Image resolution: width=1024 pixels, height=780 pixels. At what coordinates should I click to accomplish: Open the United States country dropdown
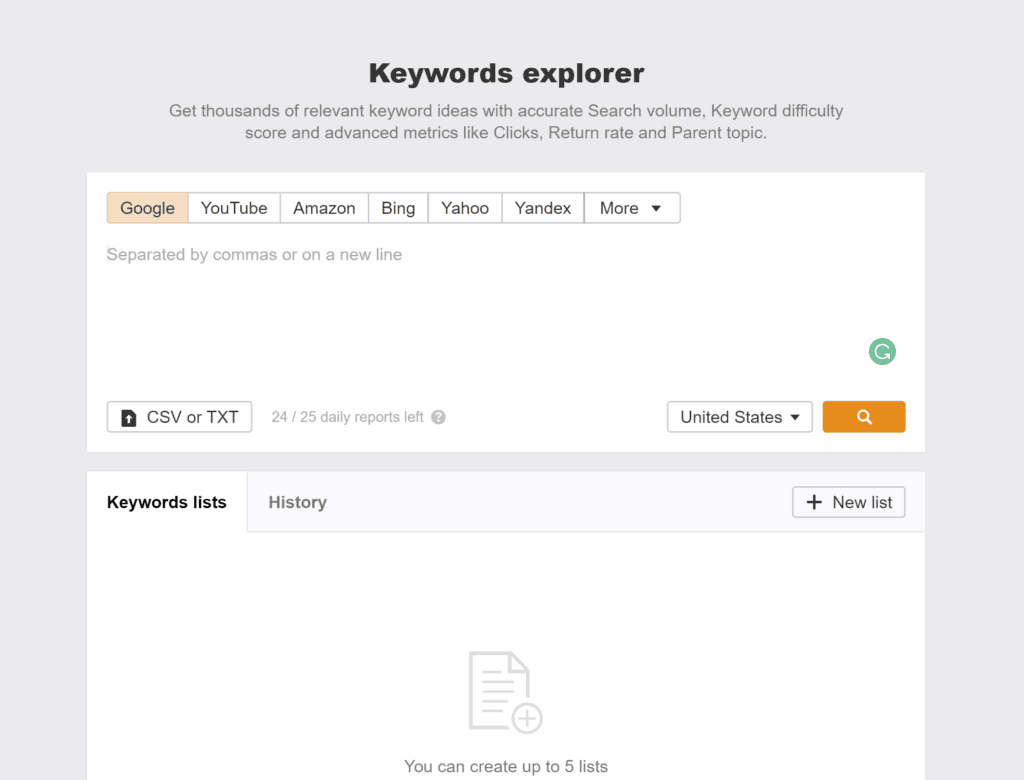pyautogui.click(x=739, y=417)
